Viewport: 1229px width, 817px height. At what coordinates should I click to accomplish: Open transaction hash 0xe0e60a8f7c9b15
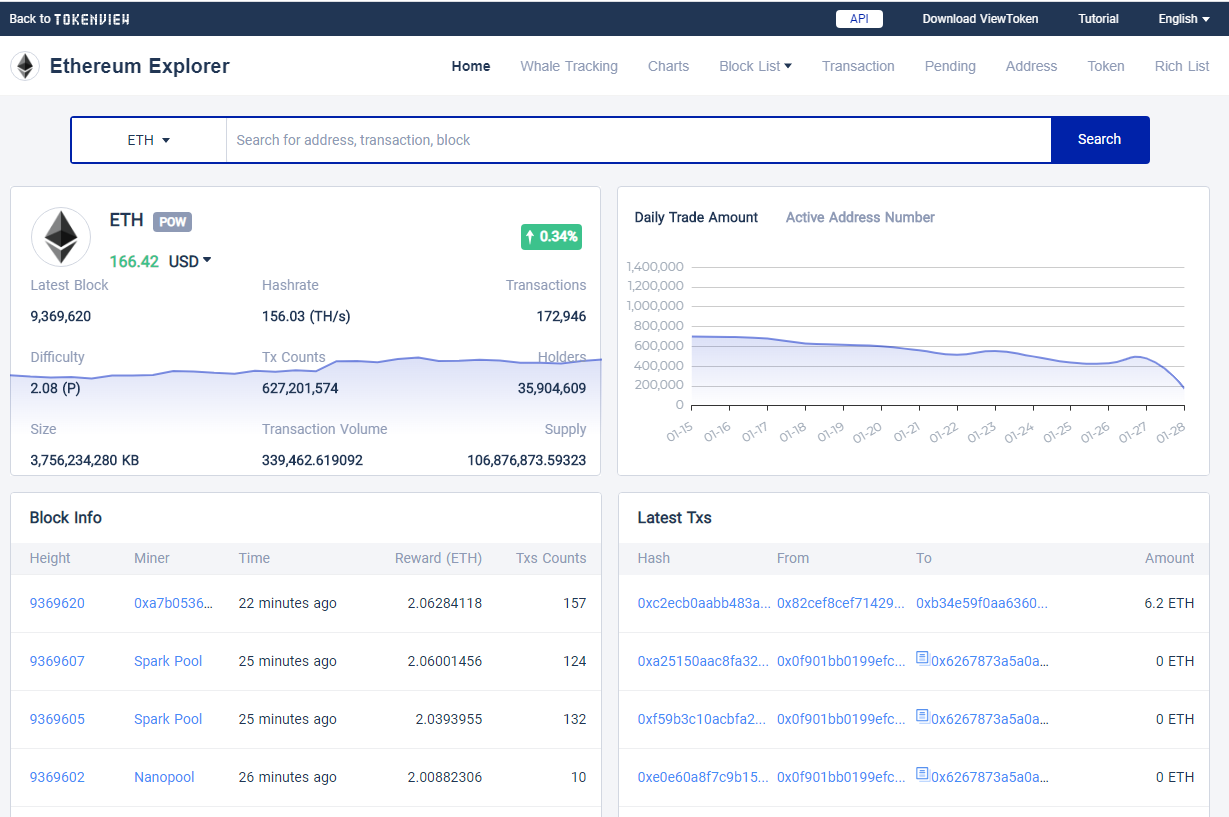point(704,777)
